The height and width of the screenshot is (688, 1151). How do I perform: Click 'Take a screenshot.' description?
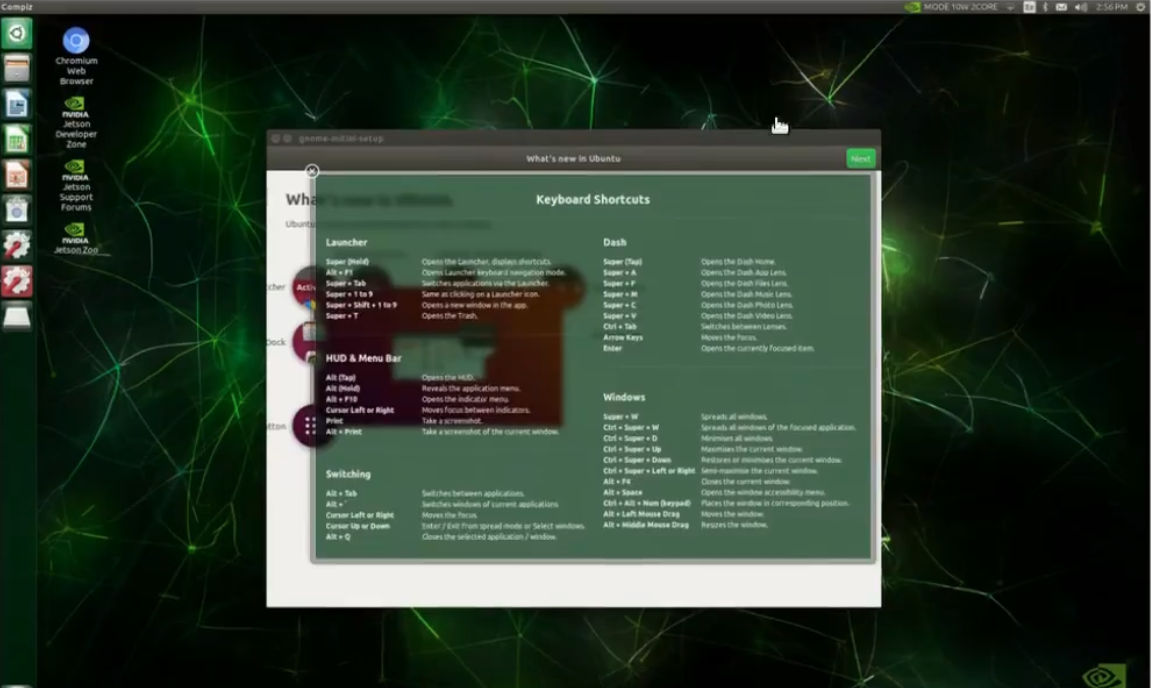pyautogui.click(x=452, y=421)
